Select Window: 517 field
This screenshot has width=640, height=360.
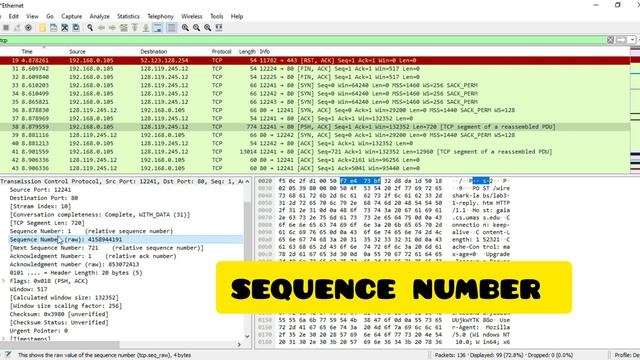(x=29, y=289)
